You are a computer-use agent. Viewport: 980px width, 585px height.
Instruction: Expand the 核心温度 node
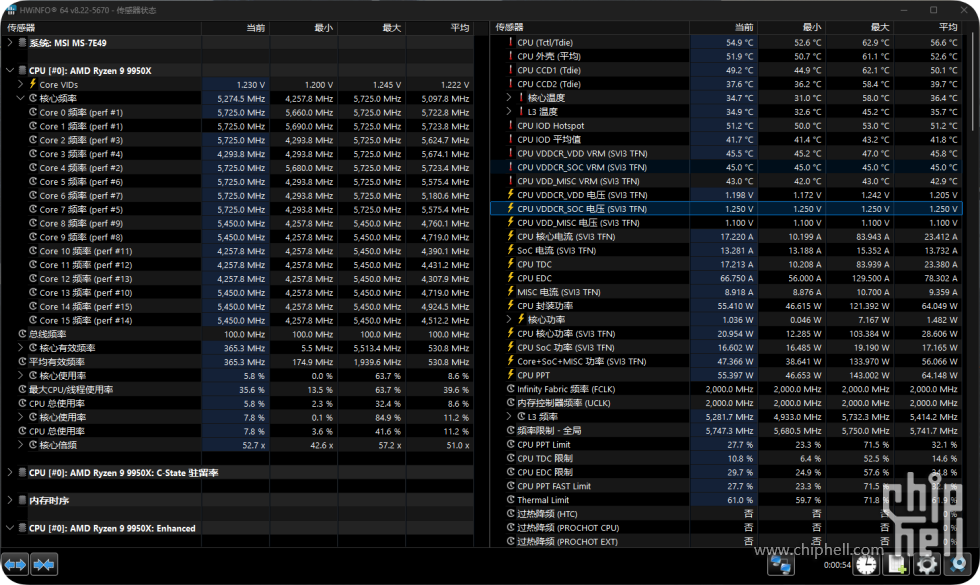pos(509,98)
